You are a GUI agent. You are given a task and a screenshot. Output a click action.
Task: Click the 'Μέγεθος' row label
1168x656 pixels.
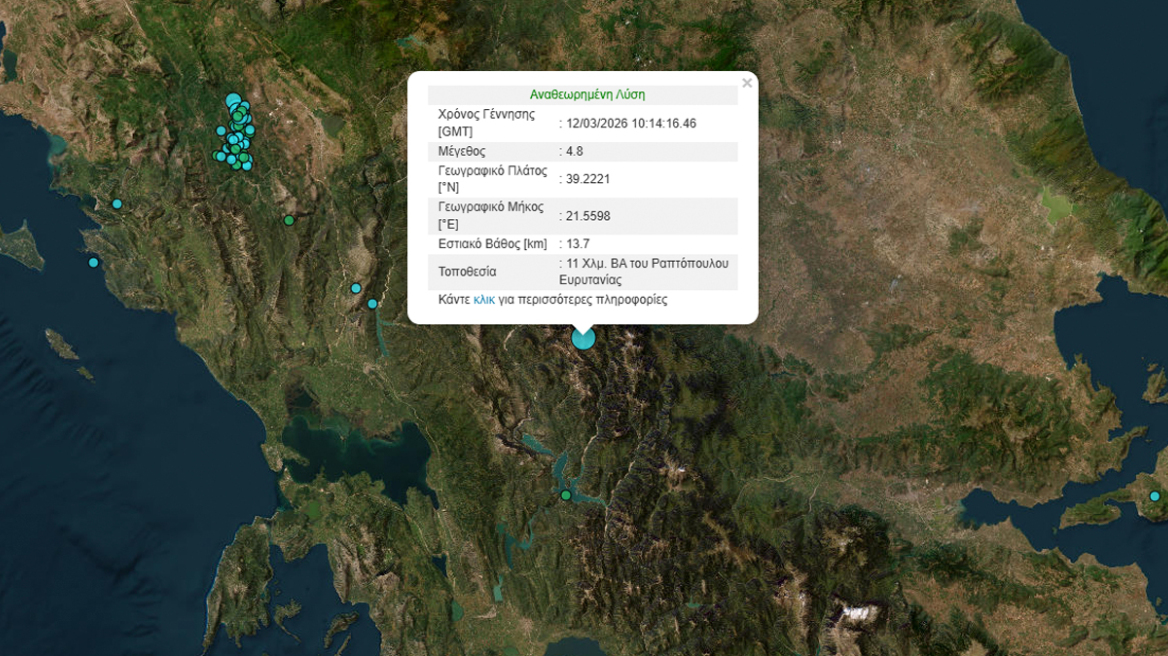pos(462,151)
